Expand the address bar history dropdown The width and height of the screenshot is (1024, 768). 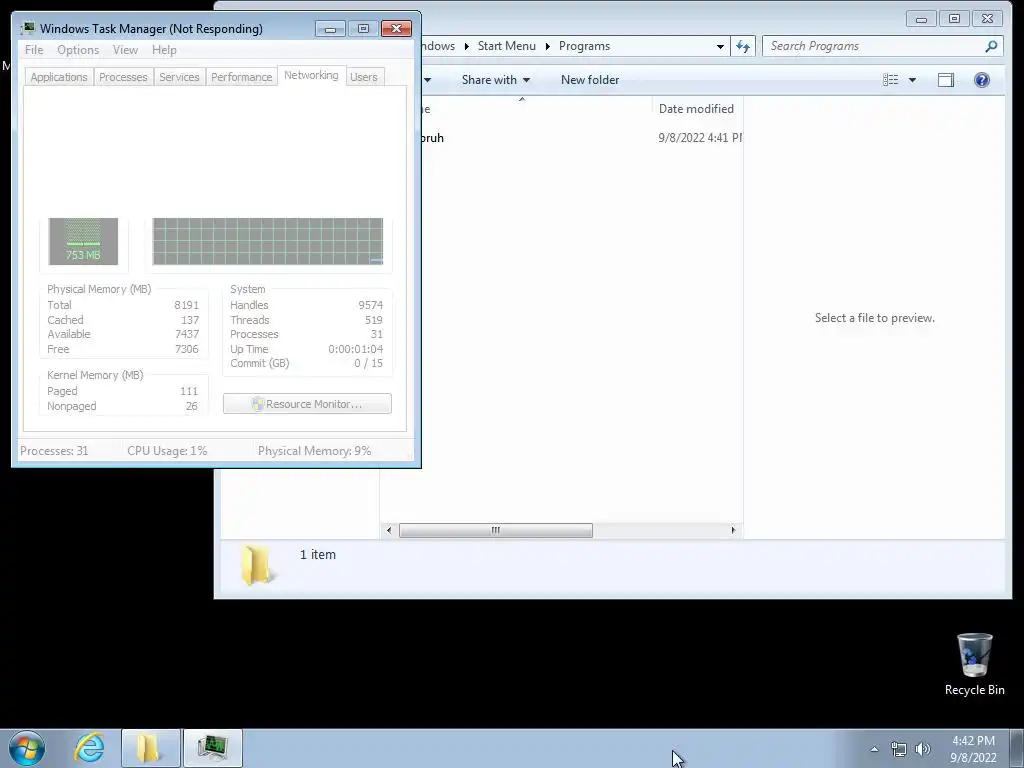pos(720,46)
